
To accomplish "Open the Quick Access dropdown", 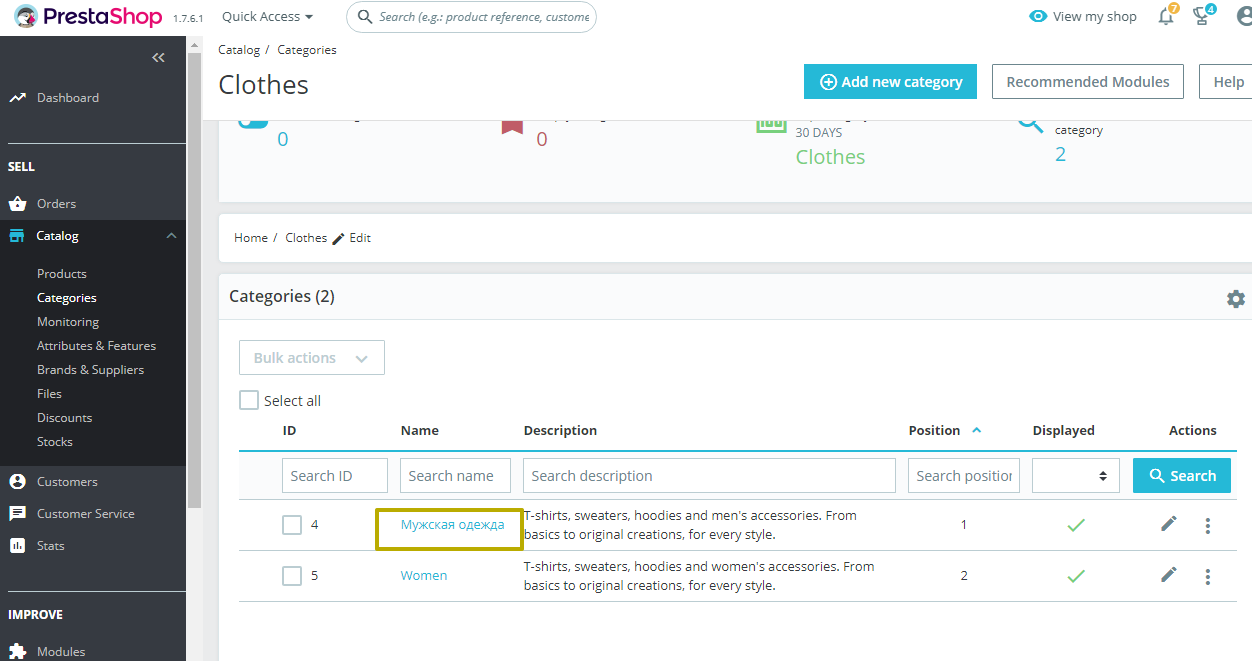I will [x=267, y=17].
